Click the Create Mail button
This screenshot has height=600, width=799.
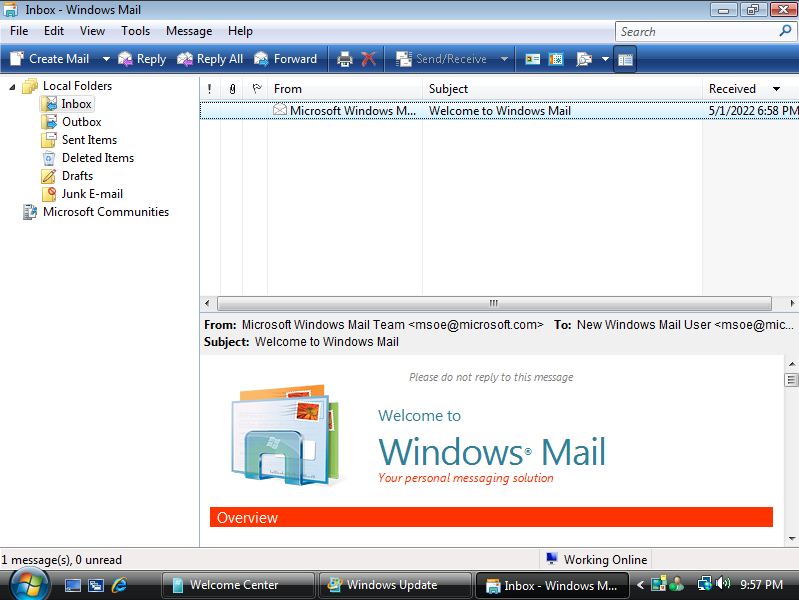[49, 59]
